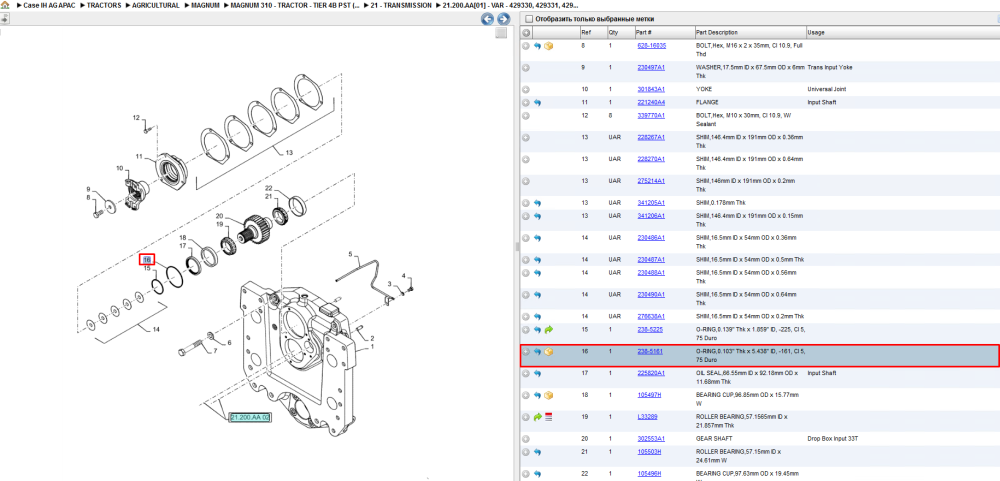Click blue arrow icon for O-ring 238-5225
The height and width of the screenshot is (481, 1000).
(538, 330)
